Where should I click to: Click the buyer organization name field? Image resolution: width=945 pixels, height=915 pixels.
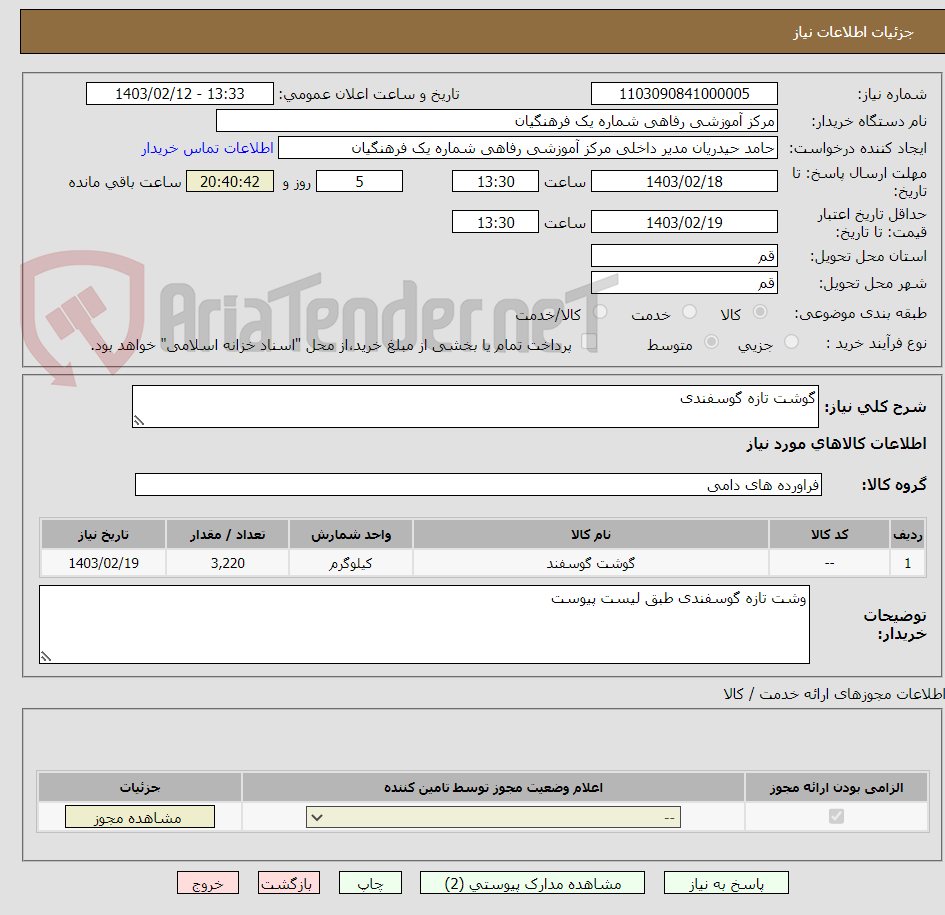(497, 121)
